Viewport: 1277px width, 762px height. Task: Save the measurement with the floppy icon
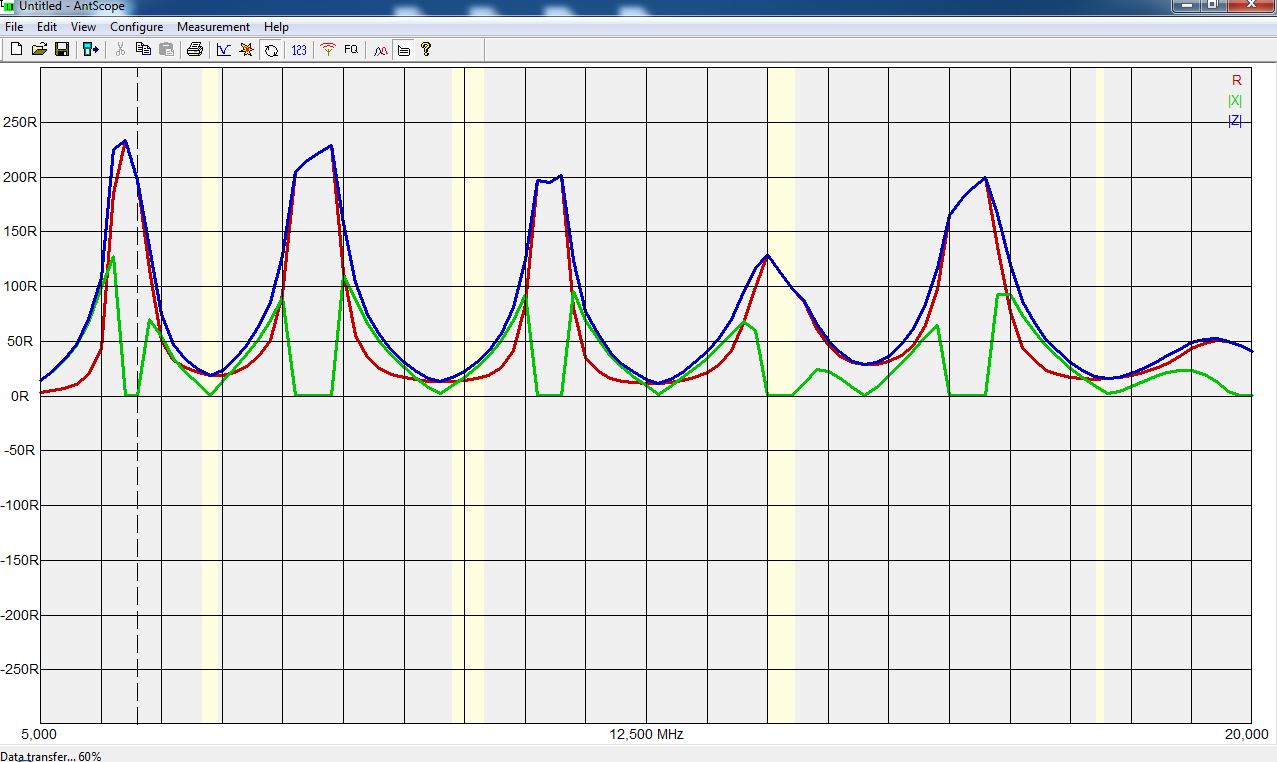pyautogui.click(x=61, y=49)
